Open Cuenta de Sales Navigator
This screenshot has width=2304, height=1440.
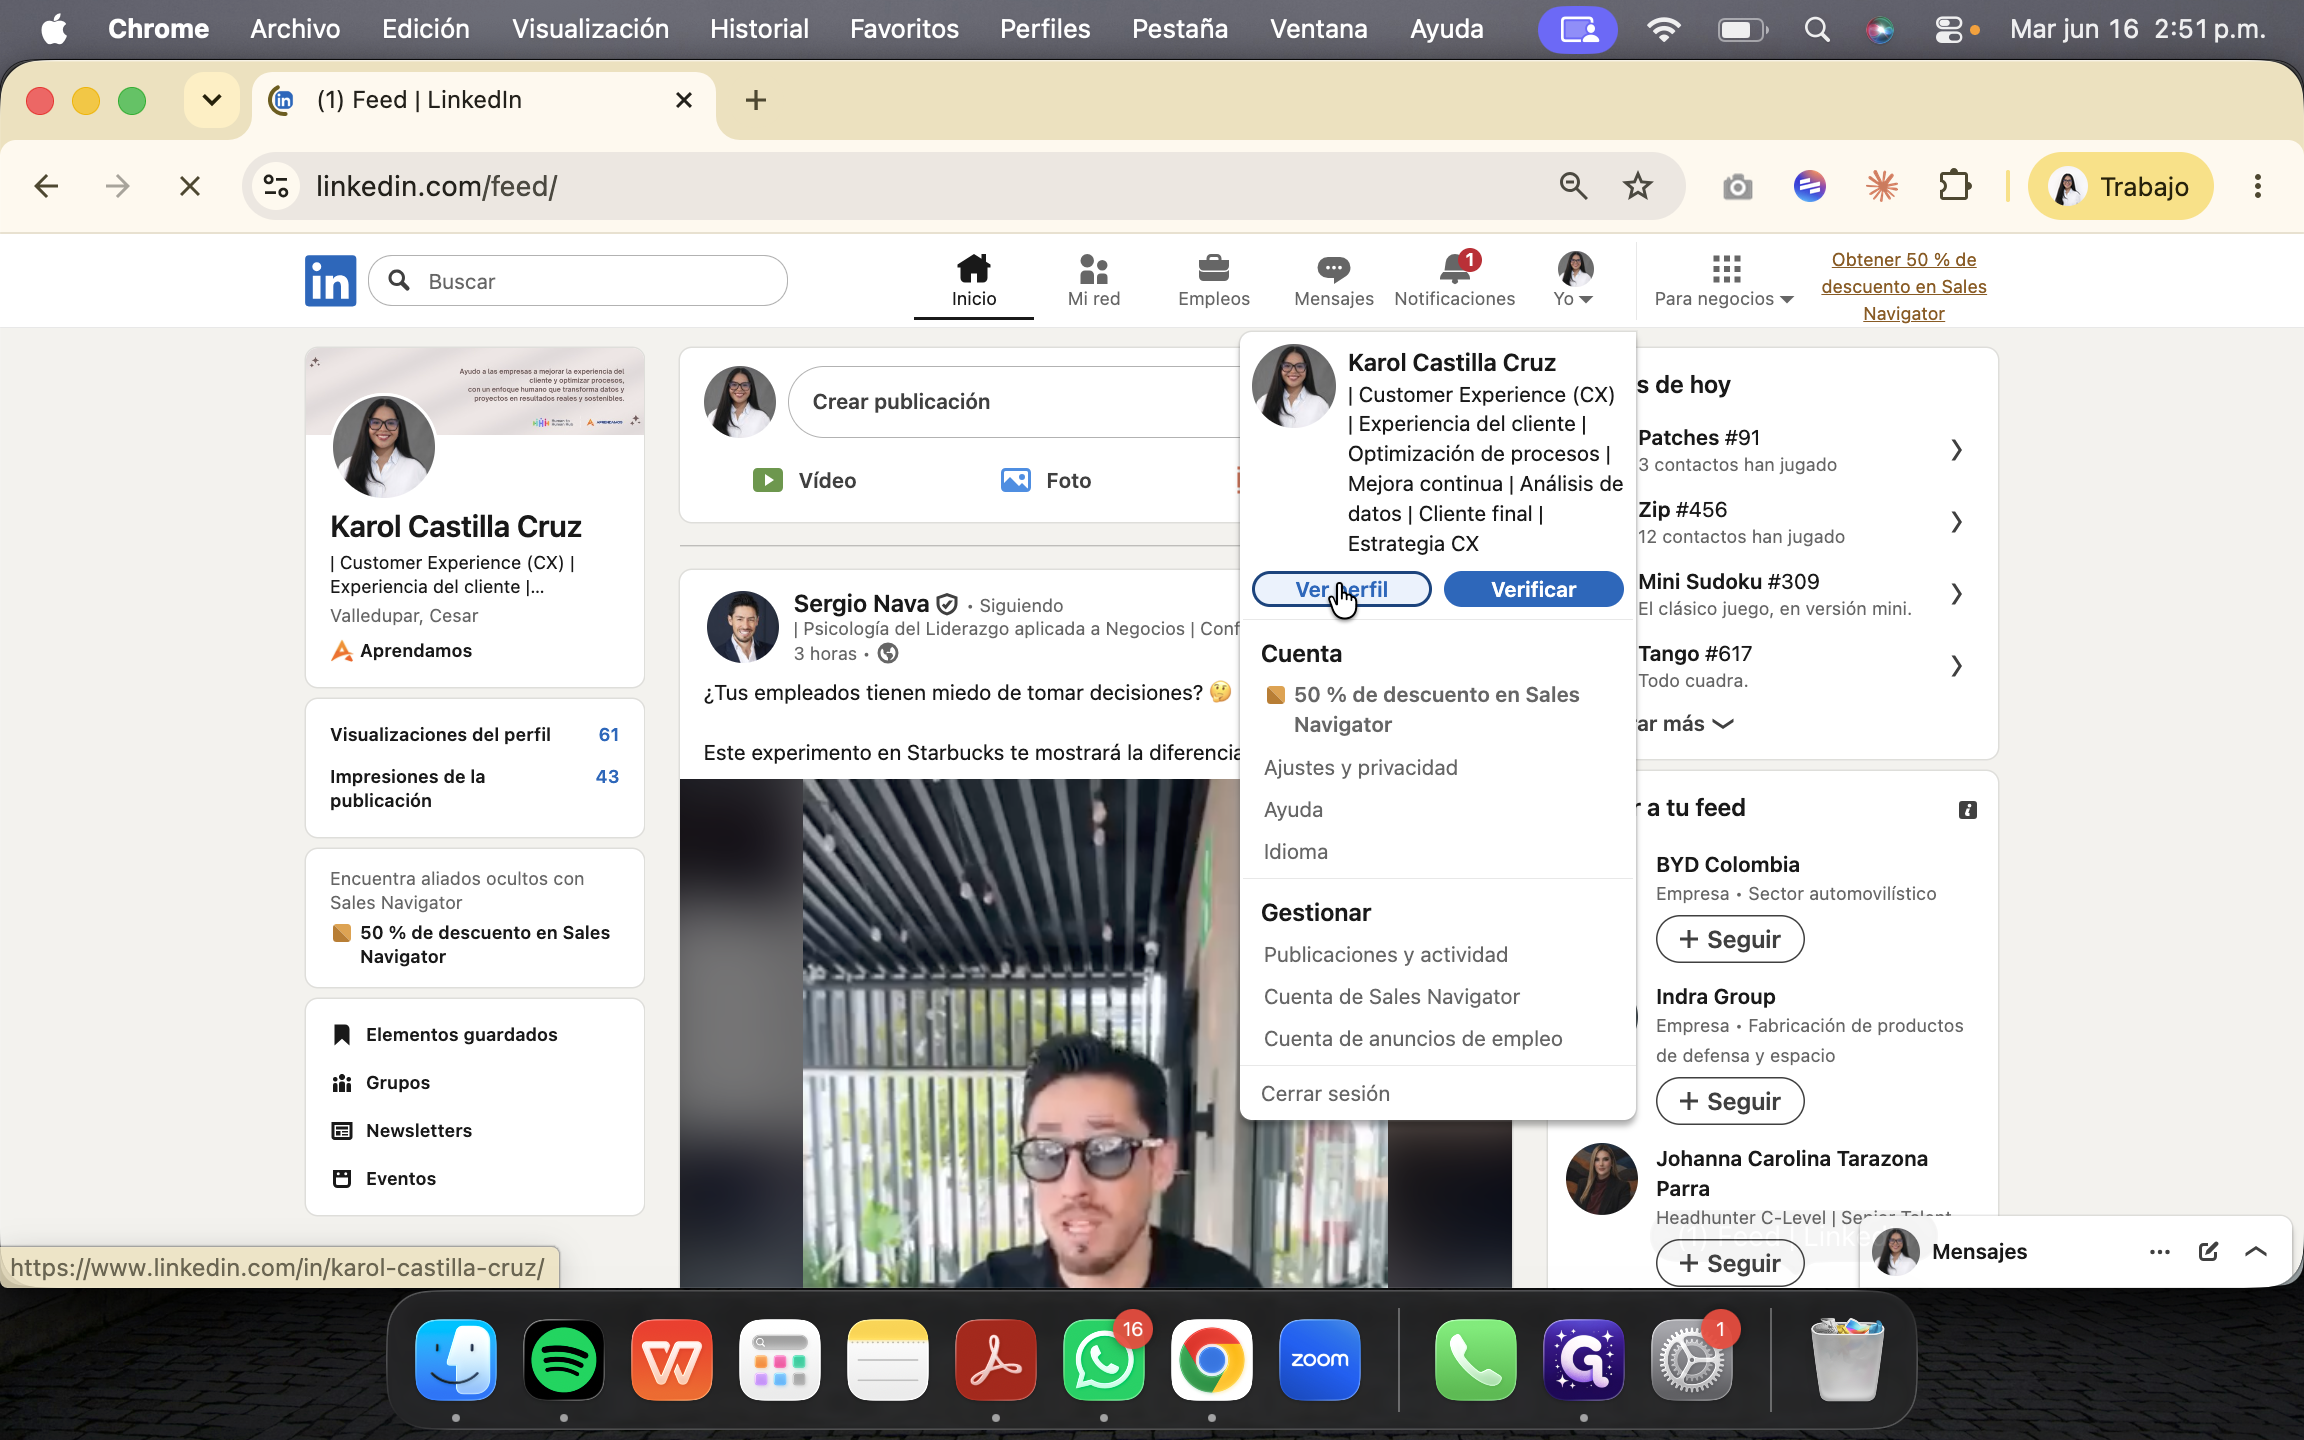[1391, 996]
